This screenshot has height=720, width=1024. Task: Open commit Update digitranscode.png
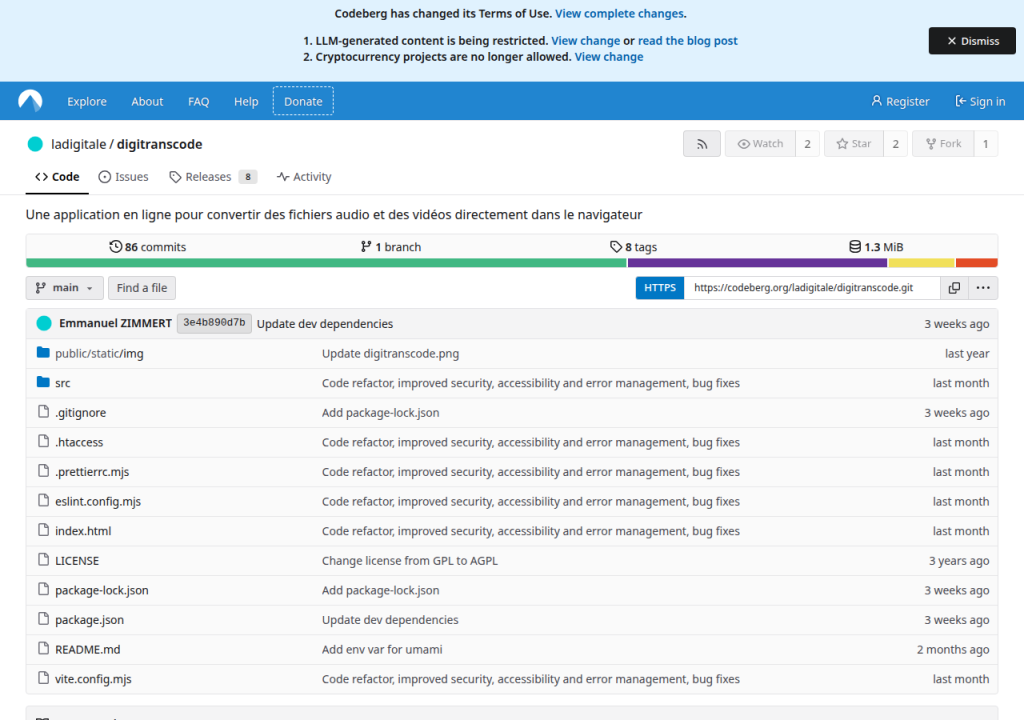[391, 353]
